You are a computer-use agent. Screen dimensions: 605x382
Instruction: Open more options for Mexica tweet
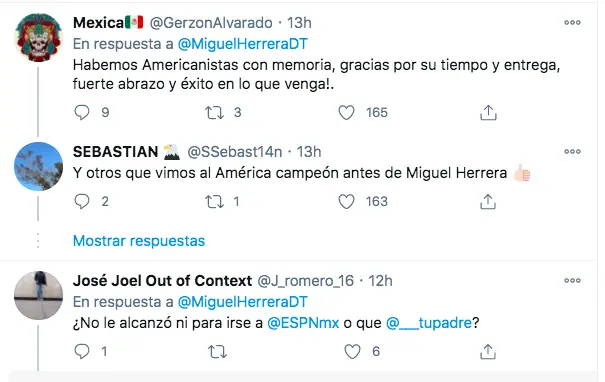(572, 22)
